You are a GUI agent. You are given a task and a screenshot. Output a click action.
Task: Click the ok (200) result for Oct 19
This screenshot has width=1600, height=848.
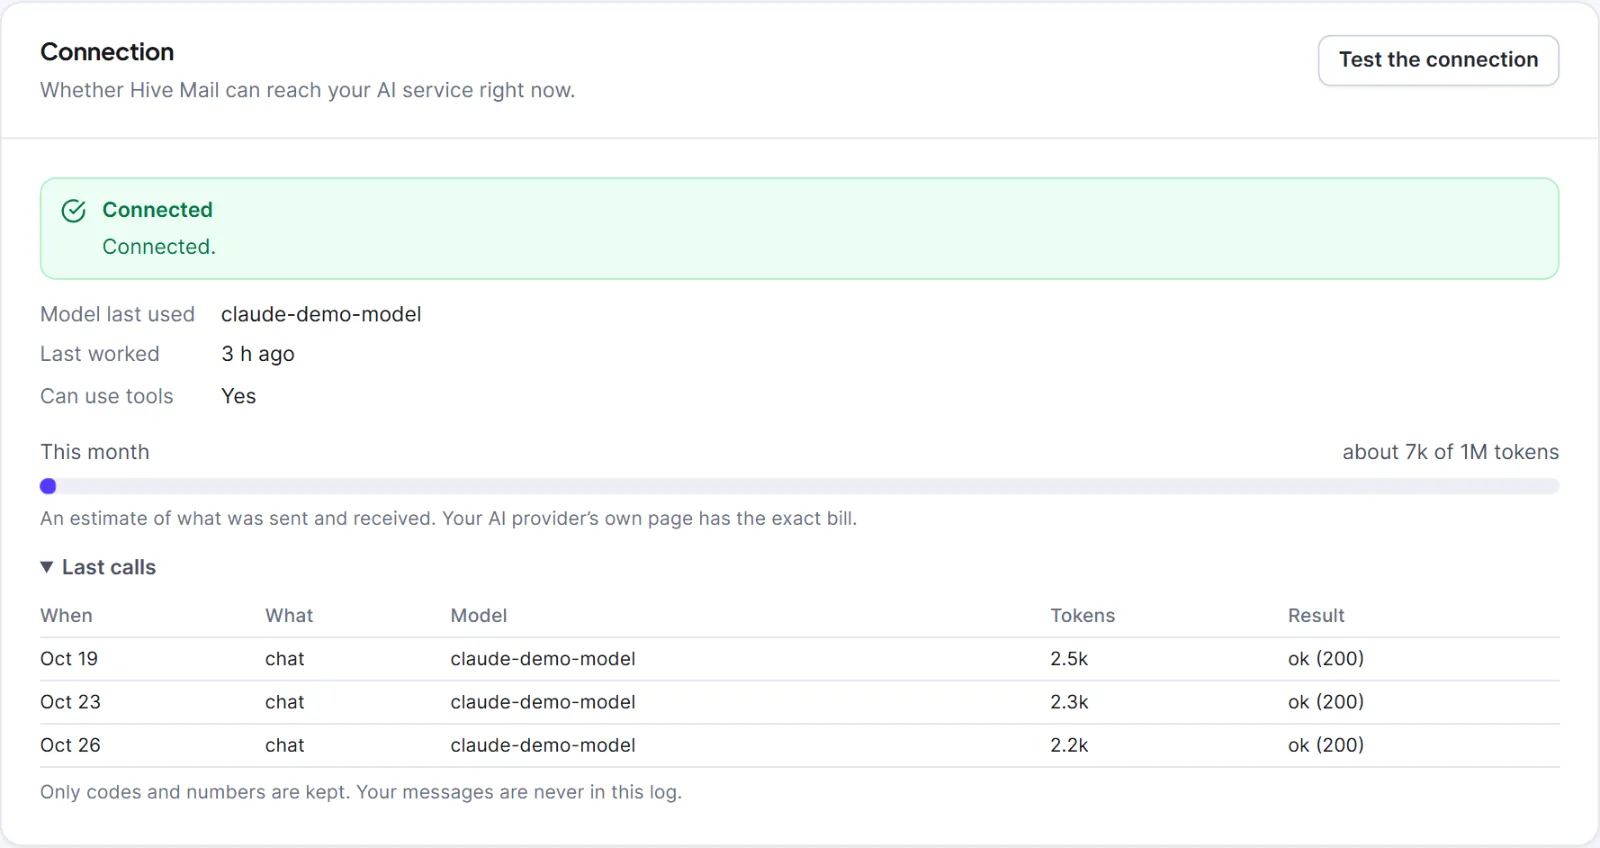[1326, 659]
